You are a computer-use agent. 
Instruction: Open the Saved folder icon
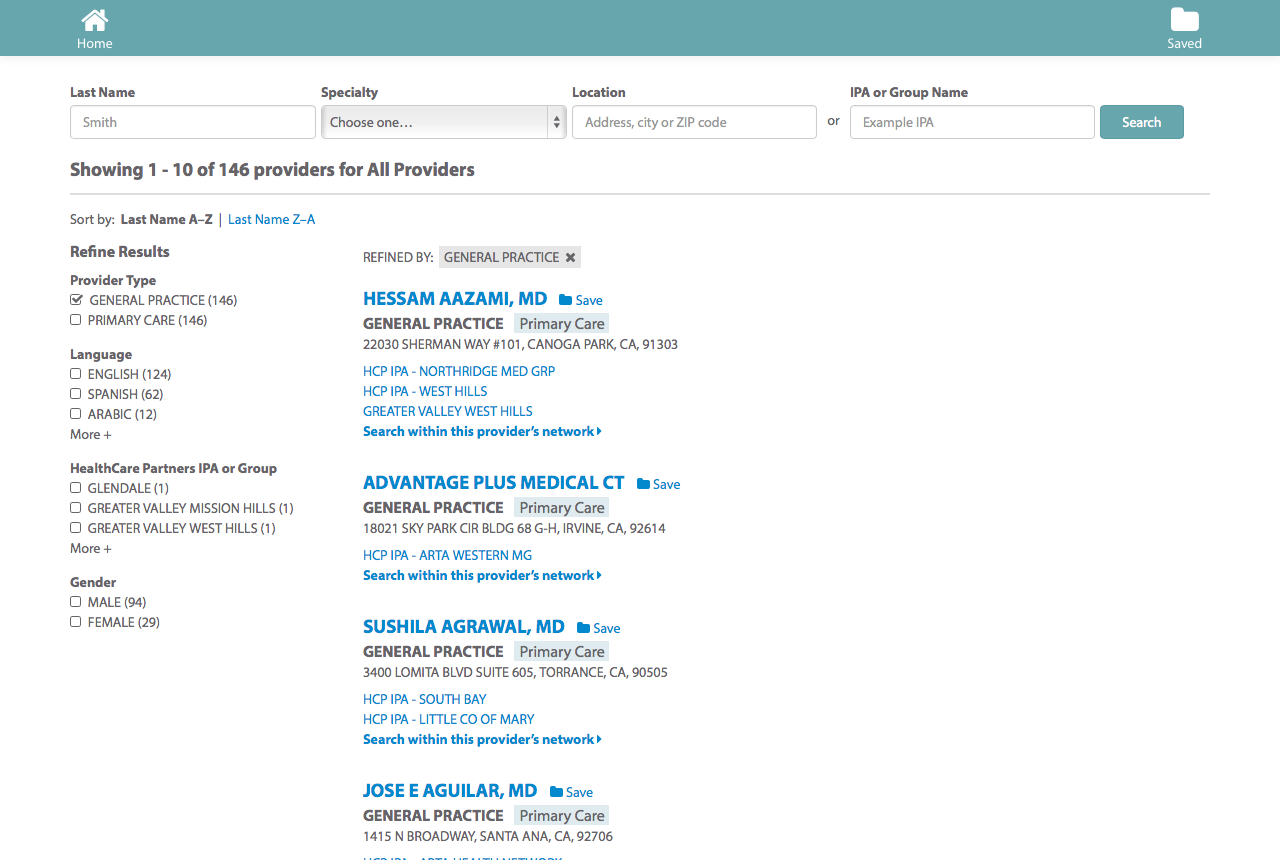[x=1184, y=18]
